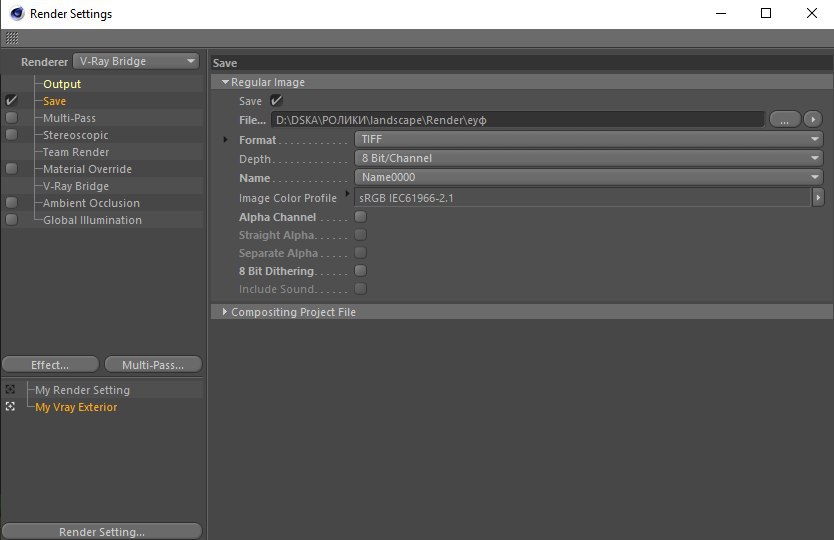The width and height of the screenshot is (834, 540).
Task: Select Ambient Occlusion in the settings list
Action: 91,203
